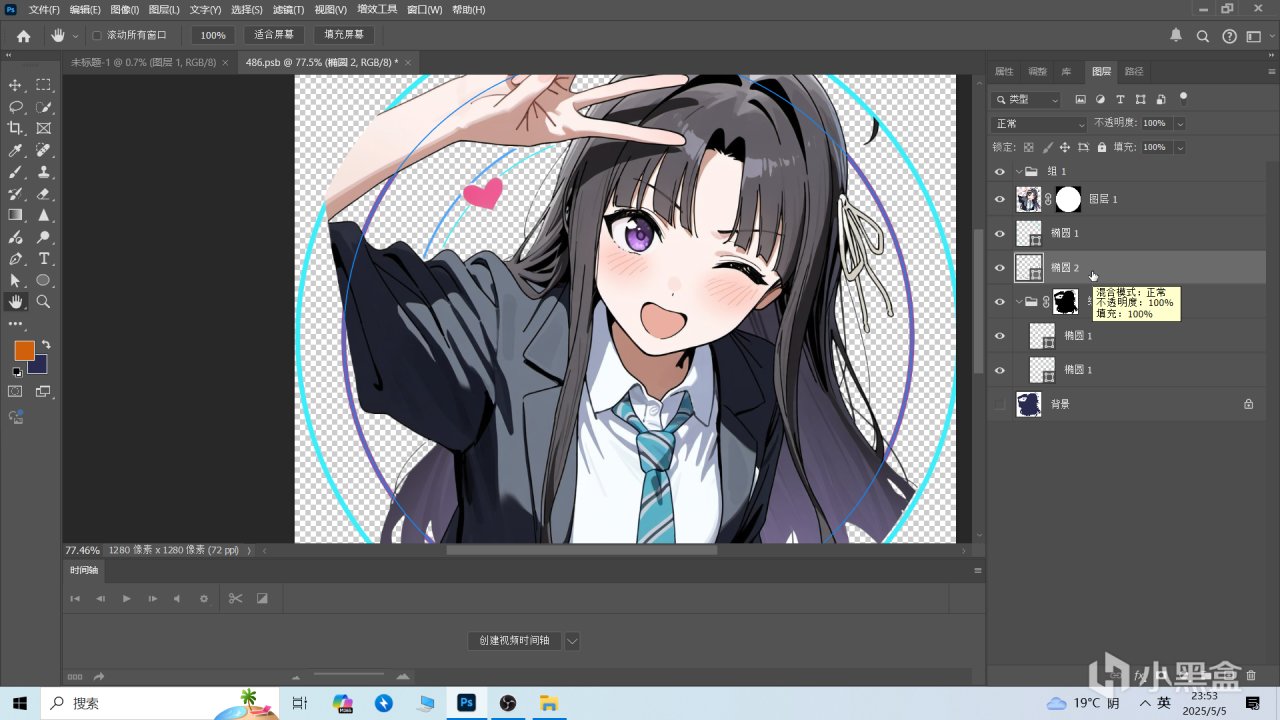The width and height of the screenshot is (1280, 720).
Task: Show the 背景 layer
Action: coord(999,404)
